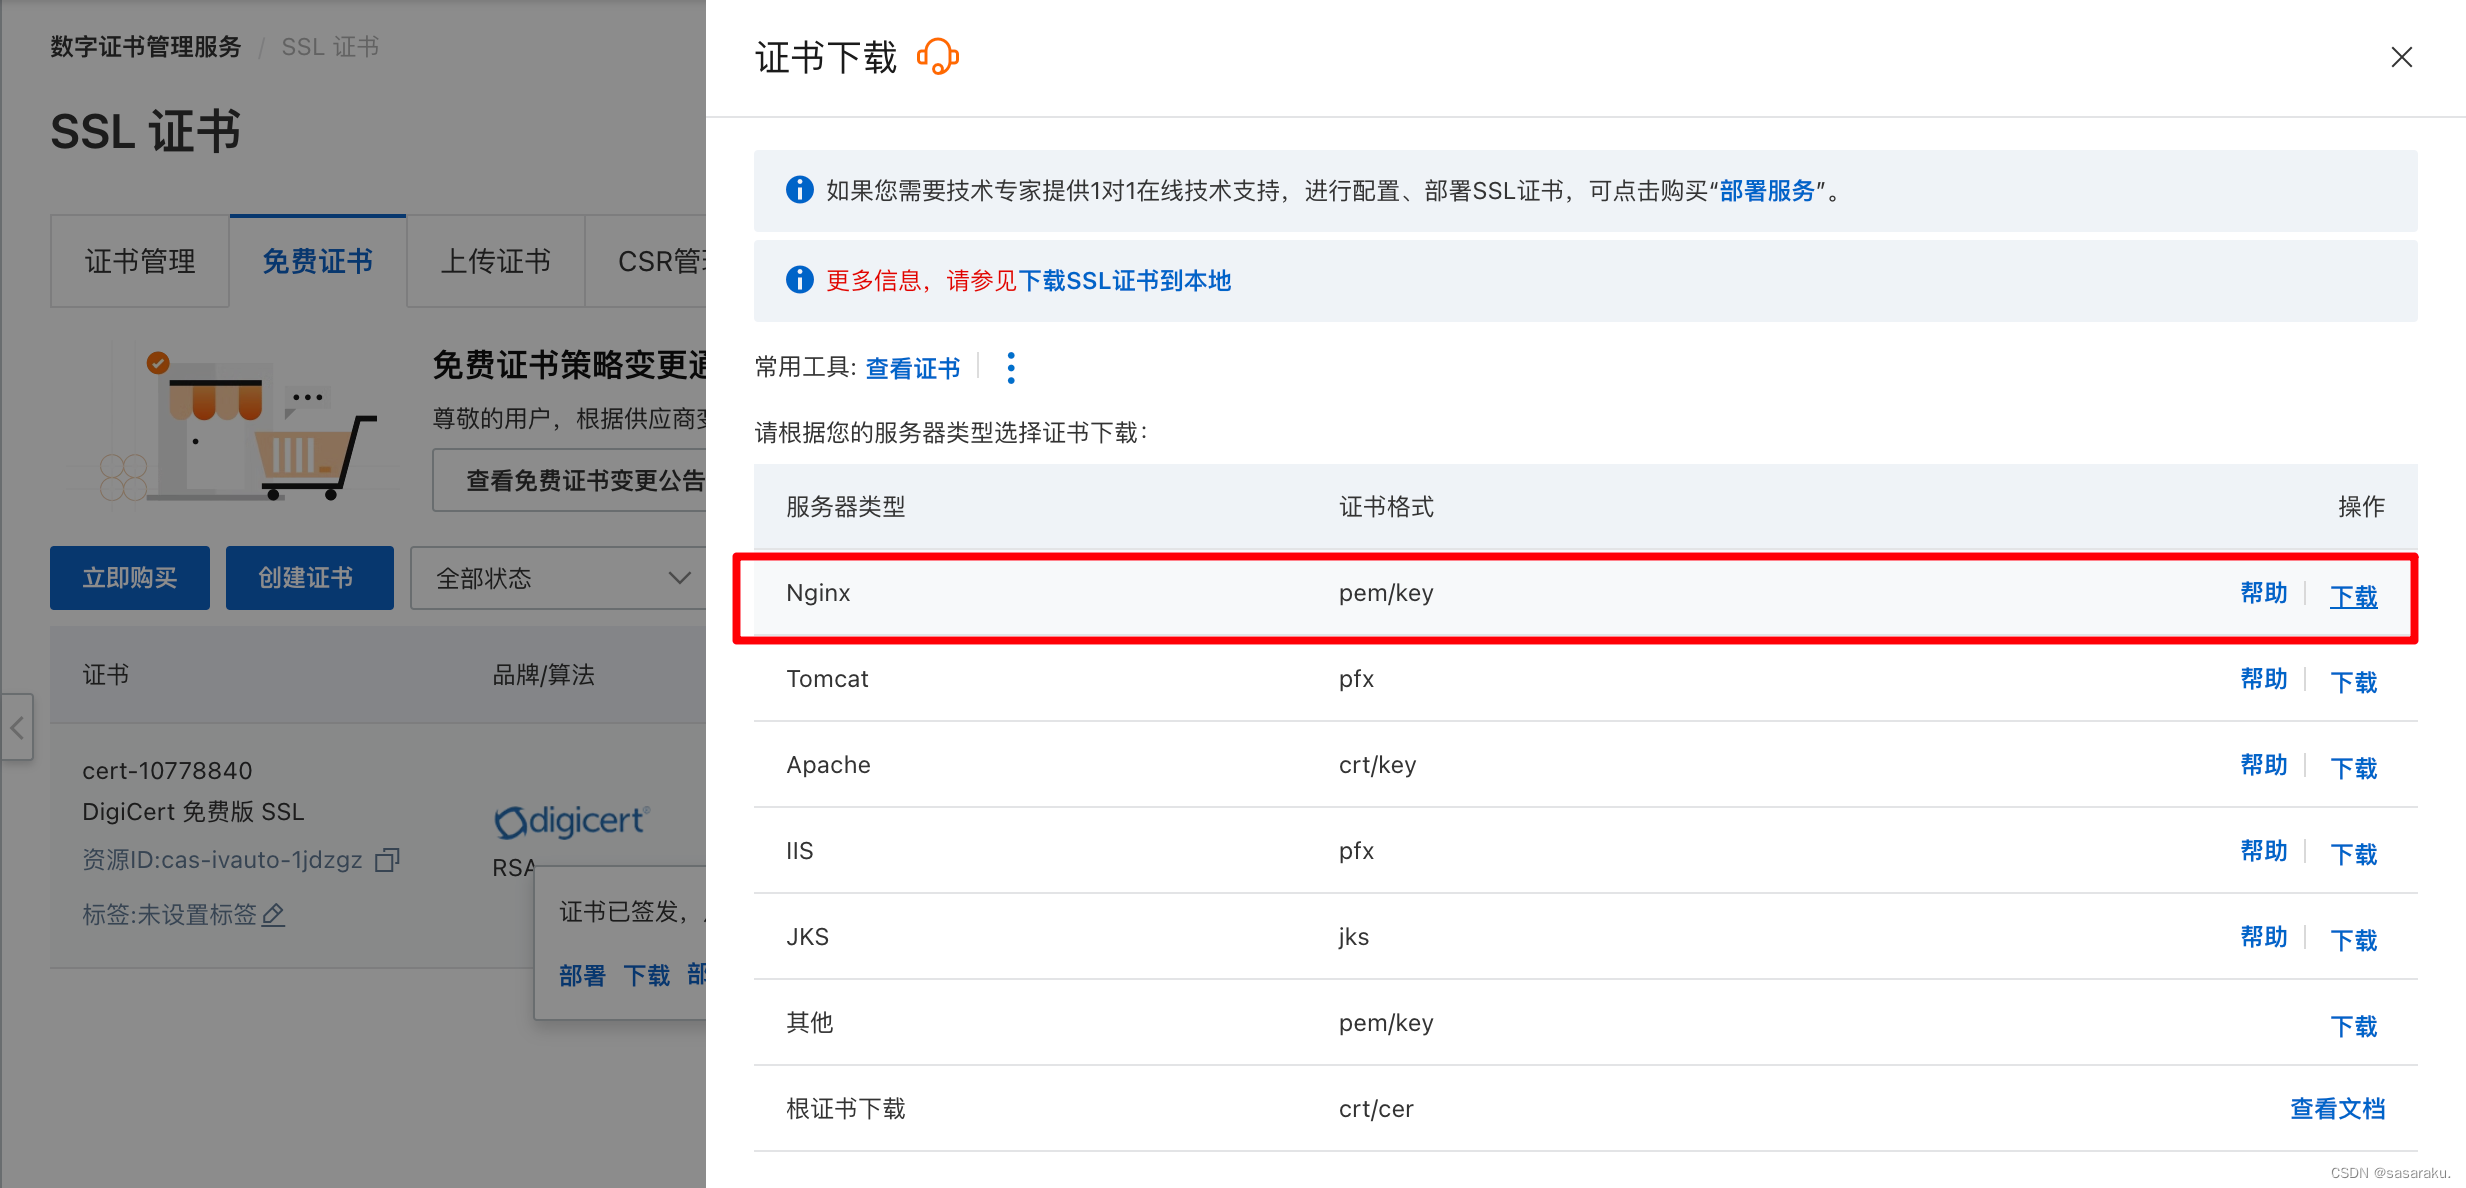This screenshot has width=2466, height=1188.
Task: Open 查看文档 for root certificate
Action: tap(2337, 1108)
